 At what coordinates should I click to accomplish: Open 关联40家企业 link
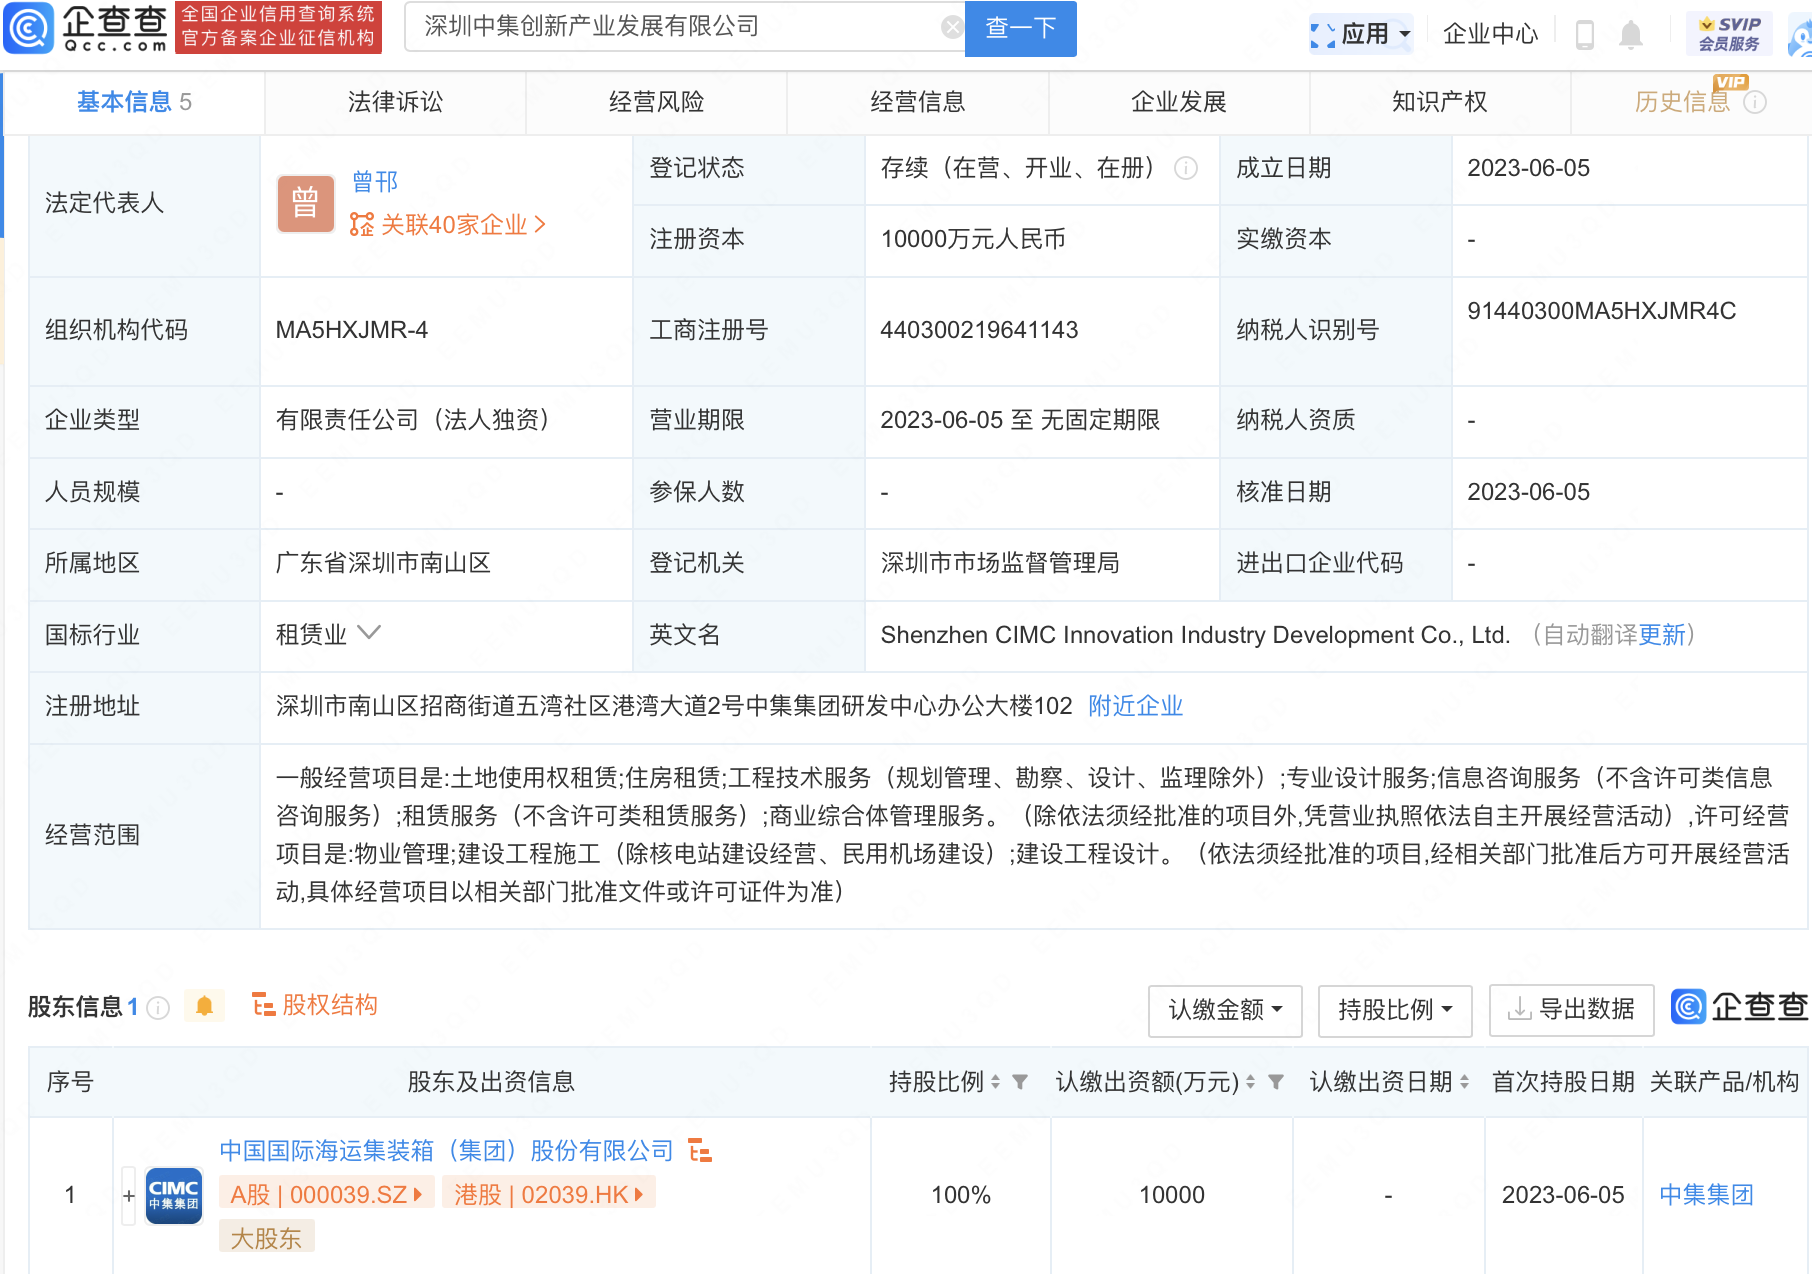coord(447,225)
